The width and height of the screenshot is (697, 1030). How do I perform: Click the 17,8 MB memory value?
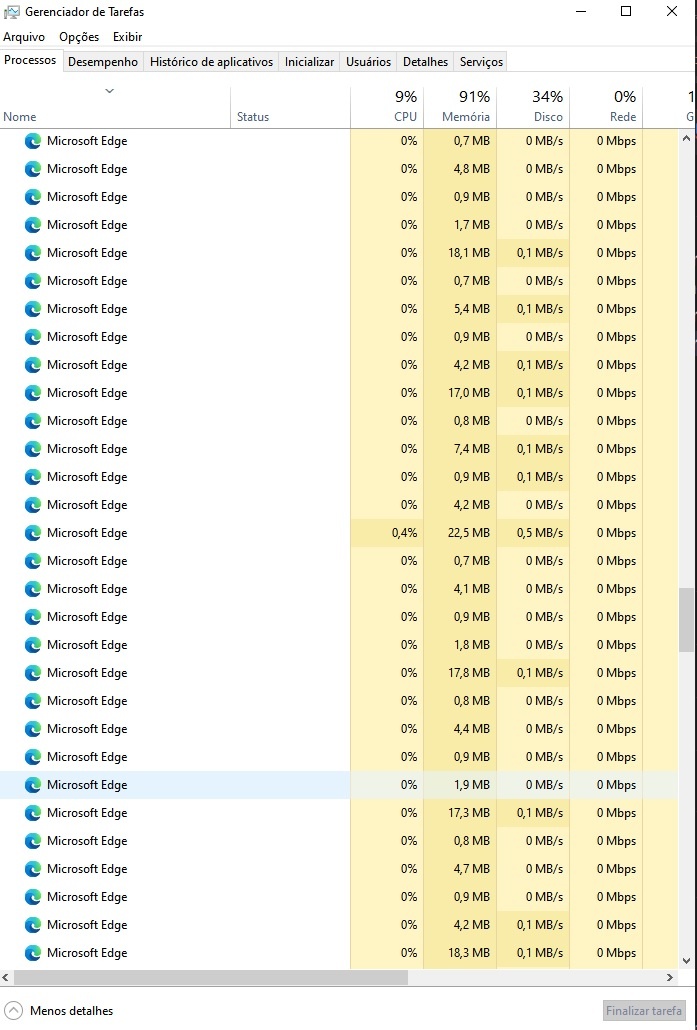[469, 673]
